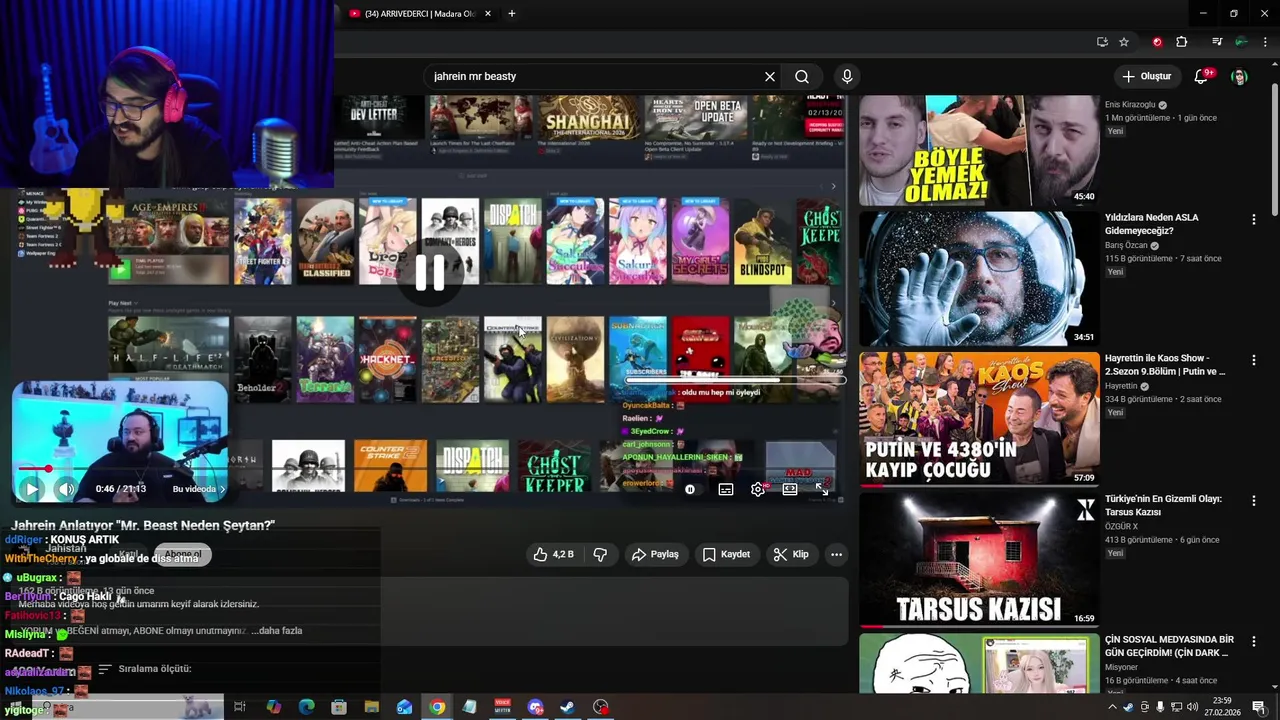Play the video with play button

point(30,489)
